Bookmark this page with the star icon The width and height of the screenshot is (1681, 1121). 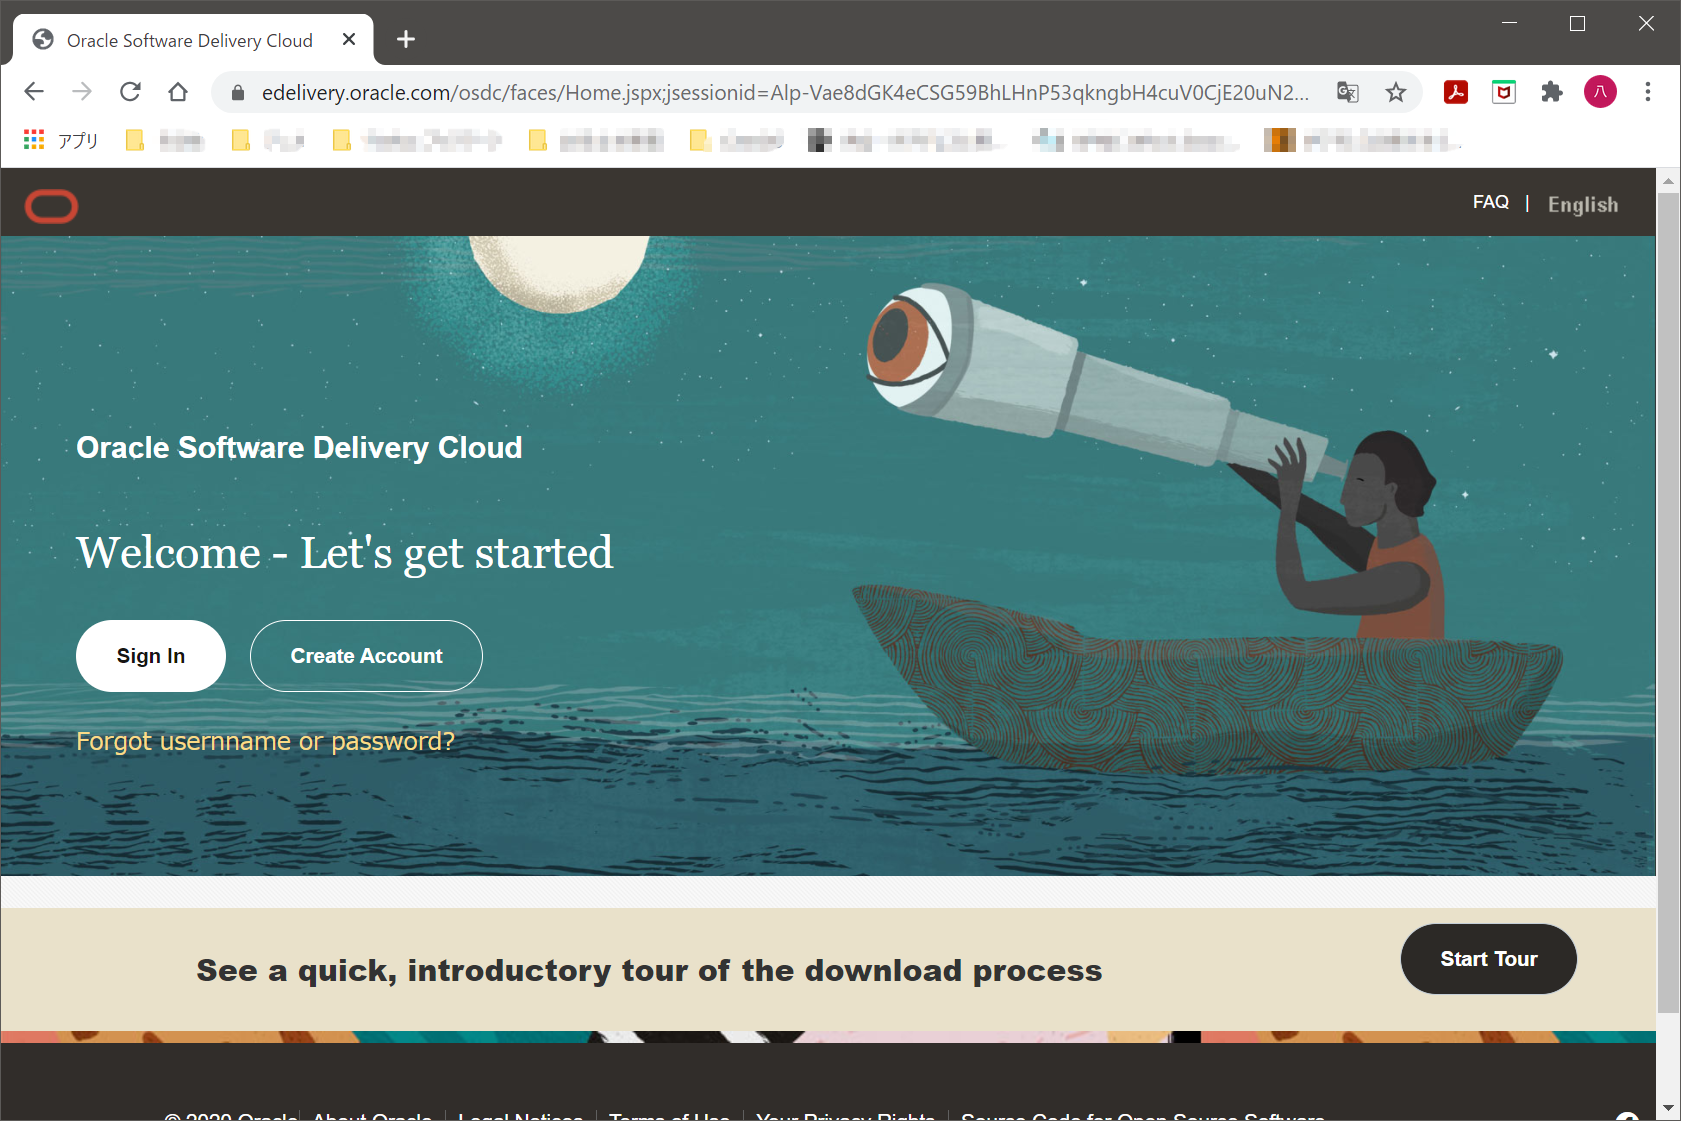coord(1396,93)
